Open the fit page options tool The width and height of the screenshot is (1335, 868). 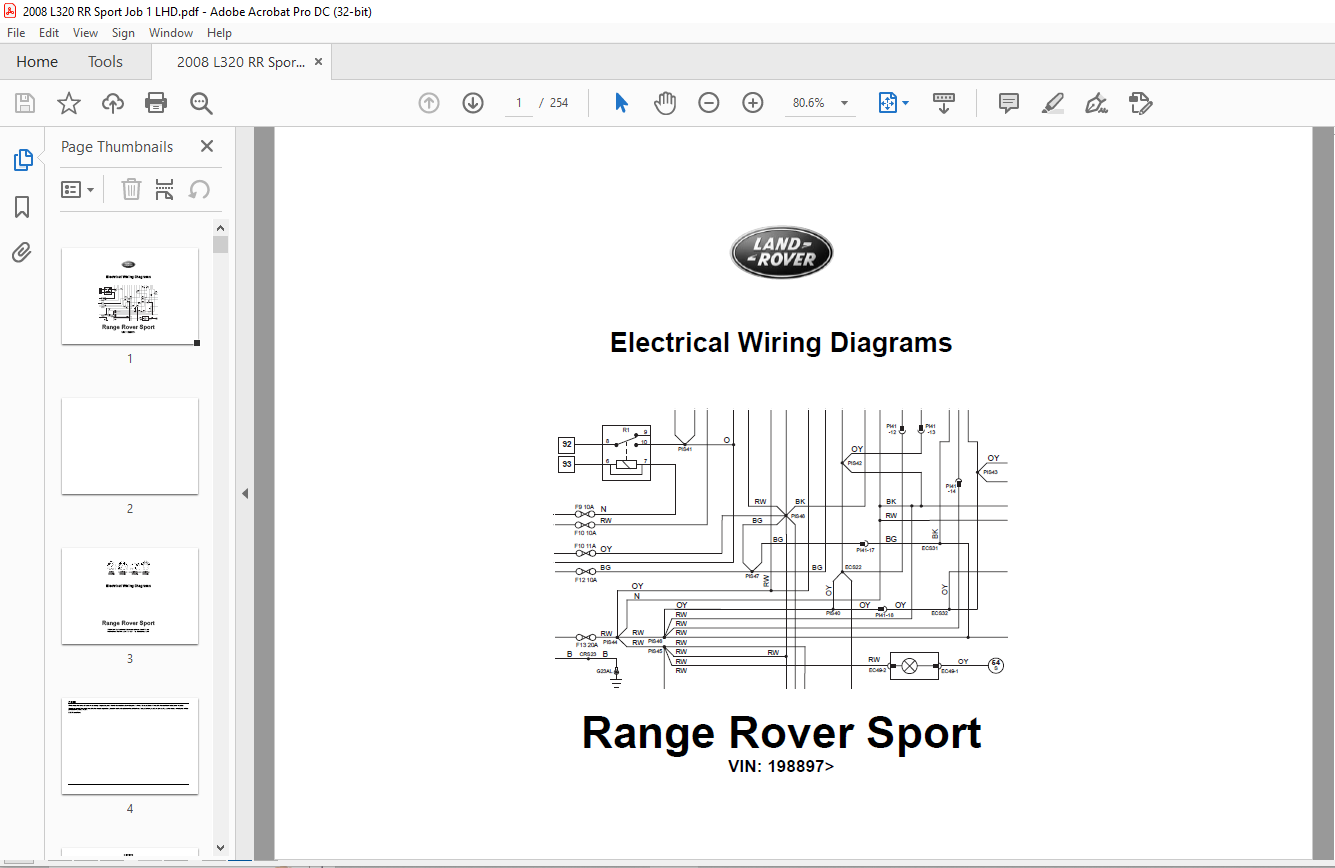tap(888, 103)
